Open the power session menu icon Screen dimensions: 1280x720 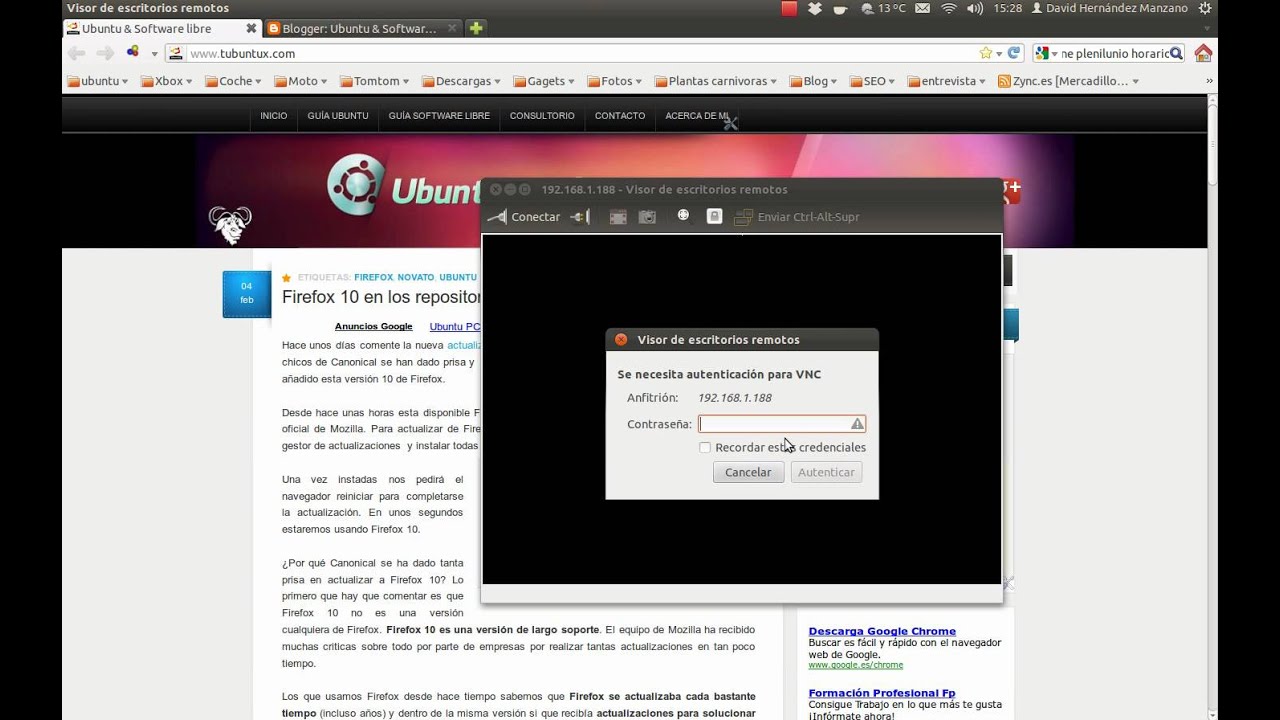1205,8
